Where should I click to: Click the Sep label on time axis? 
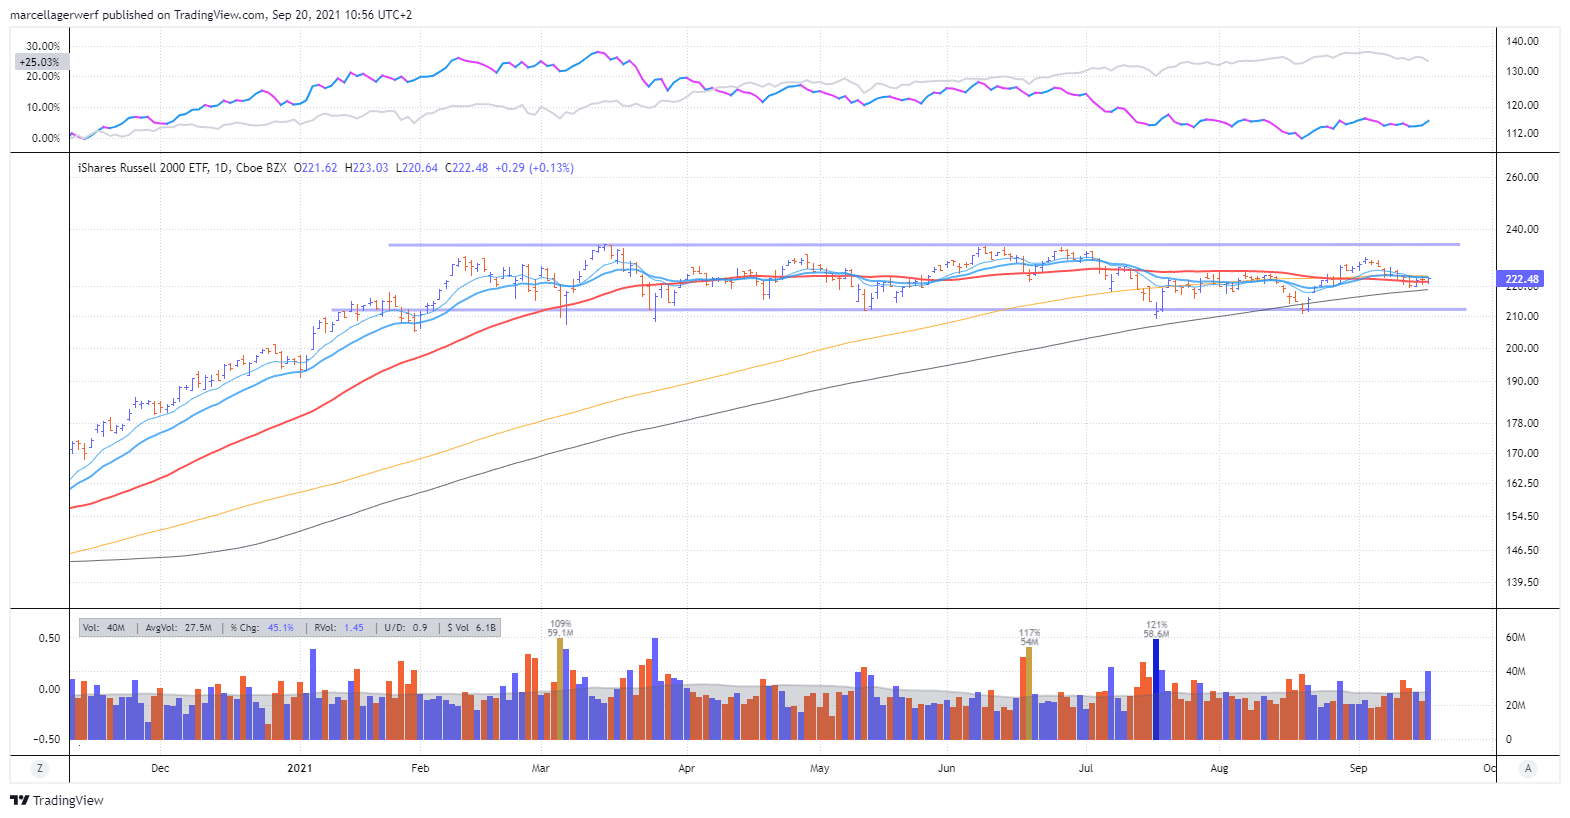pos(1358,768)
